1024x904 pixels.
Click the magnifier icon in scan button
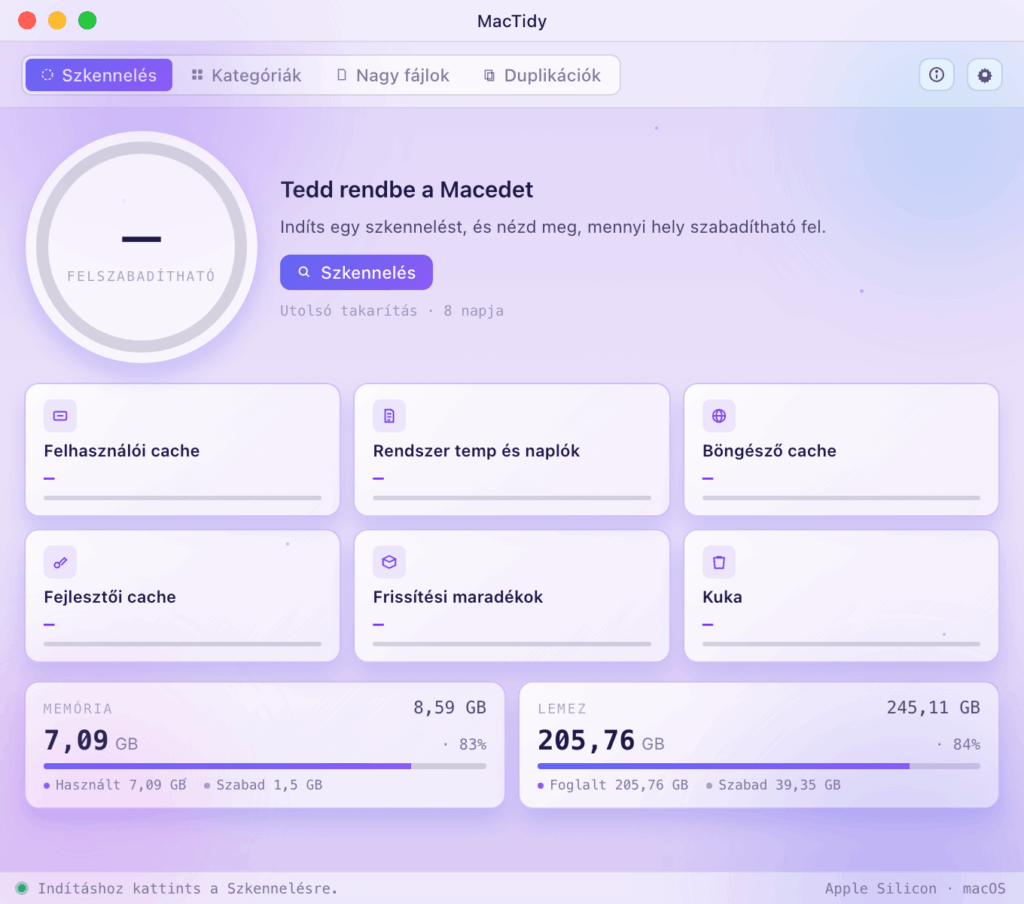pyautogui.click(x=304, y=272)
